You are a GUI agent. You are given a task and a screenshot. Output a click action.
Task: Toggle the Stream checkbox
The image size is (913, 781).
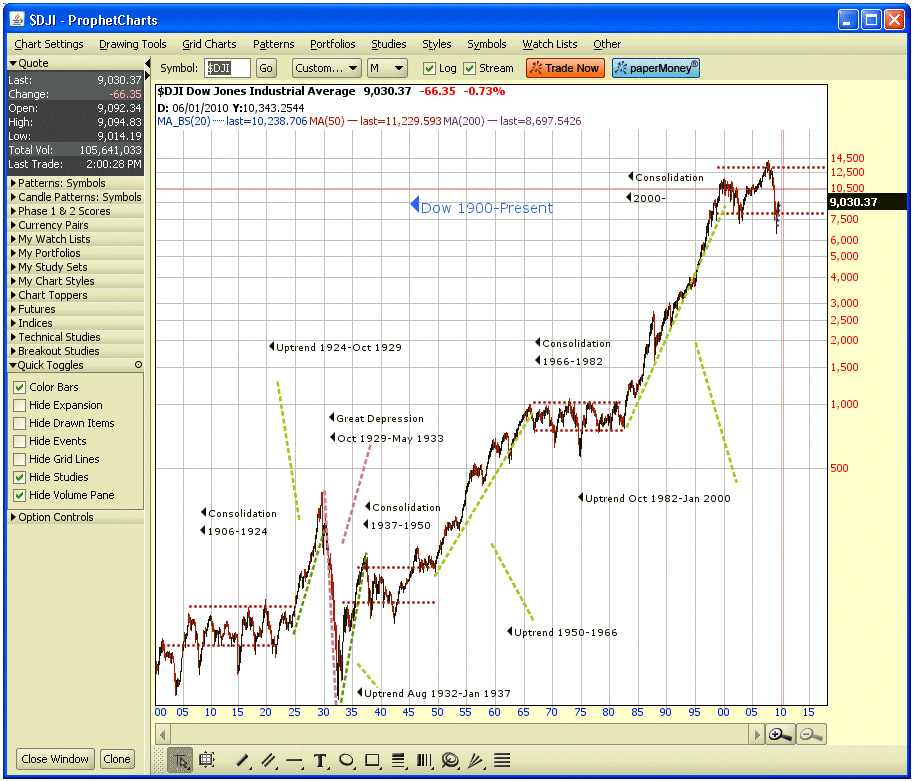coord(470,69)
